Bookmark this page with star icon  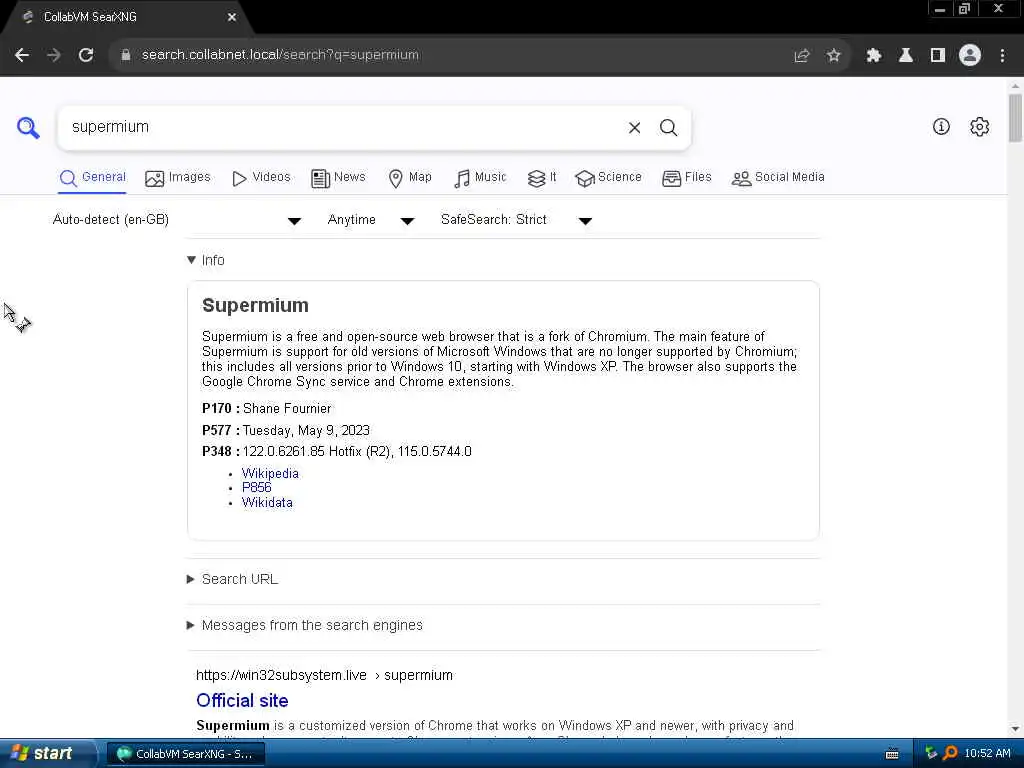(833, 56)
